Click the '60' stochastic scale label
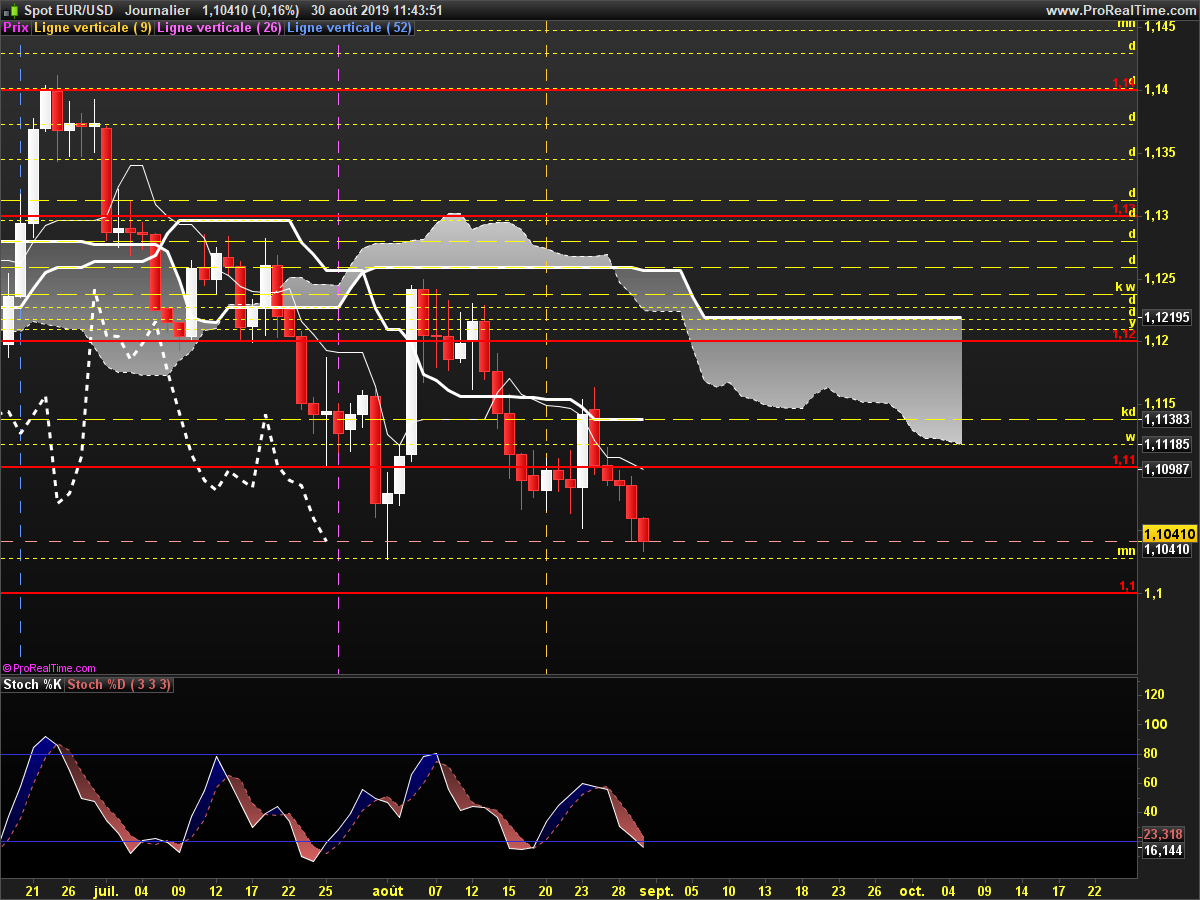 (1151, 783)
